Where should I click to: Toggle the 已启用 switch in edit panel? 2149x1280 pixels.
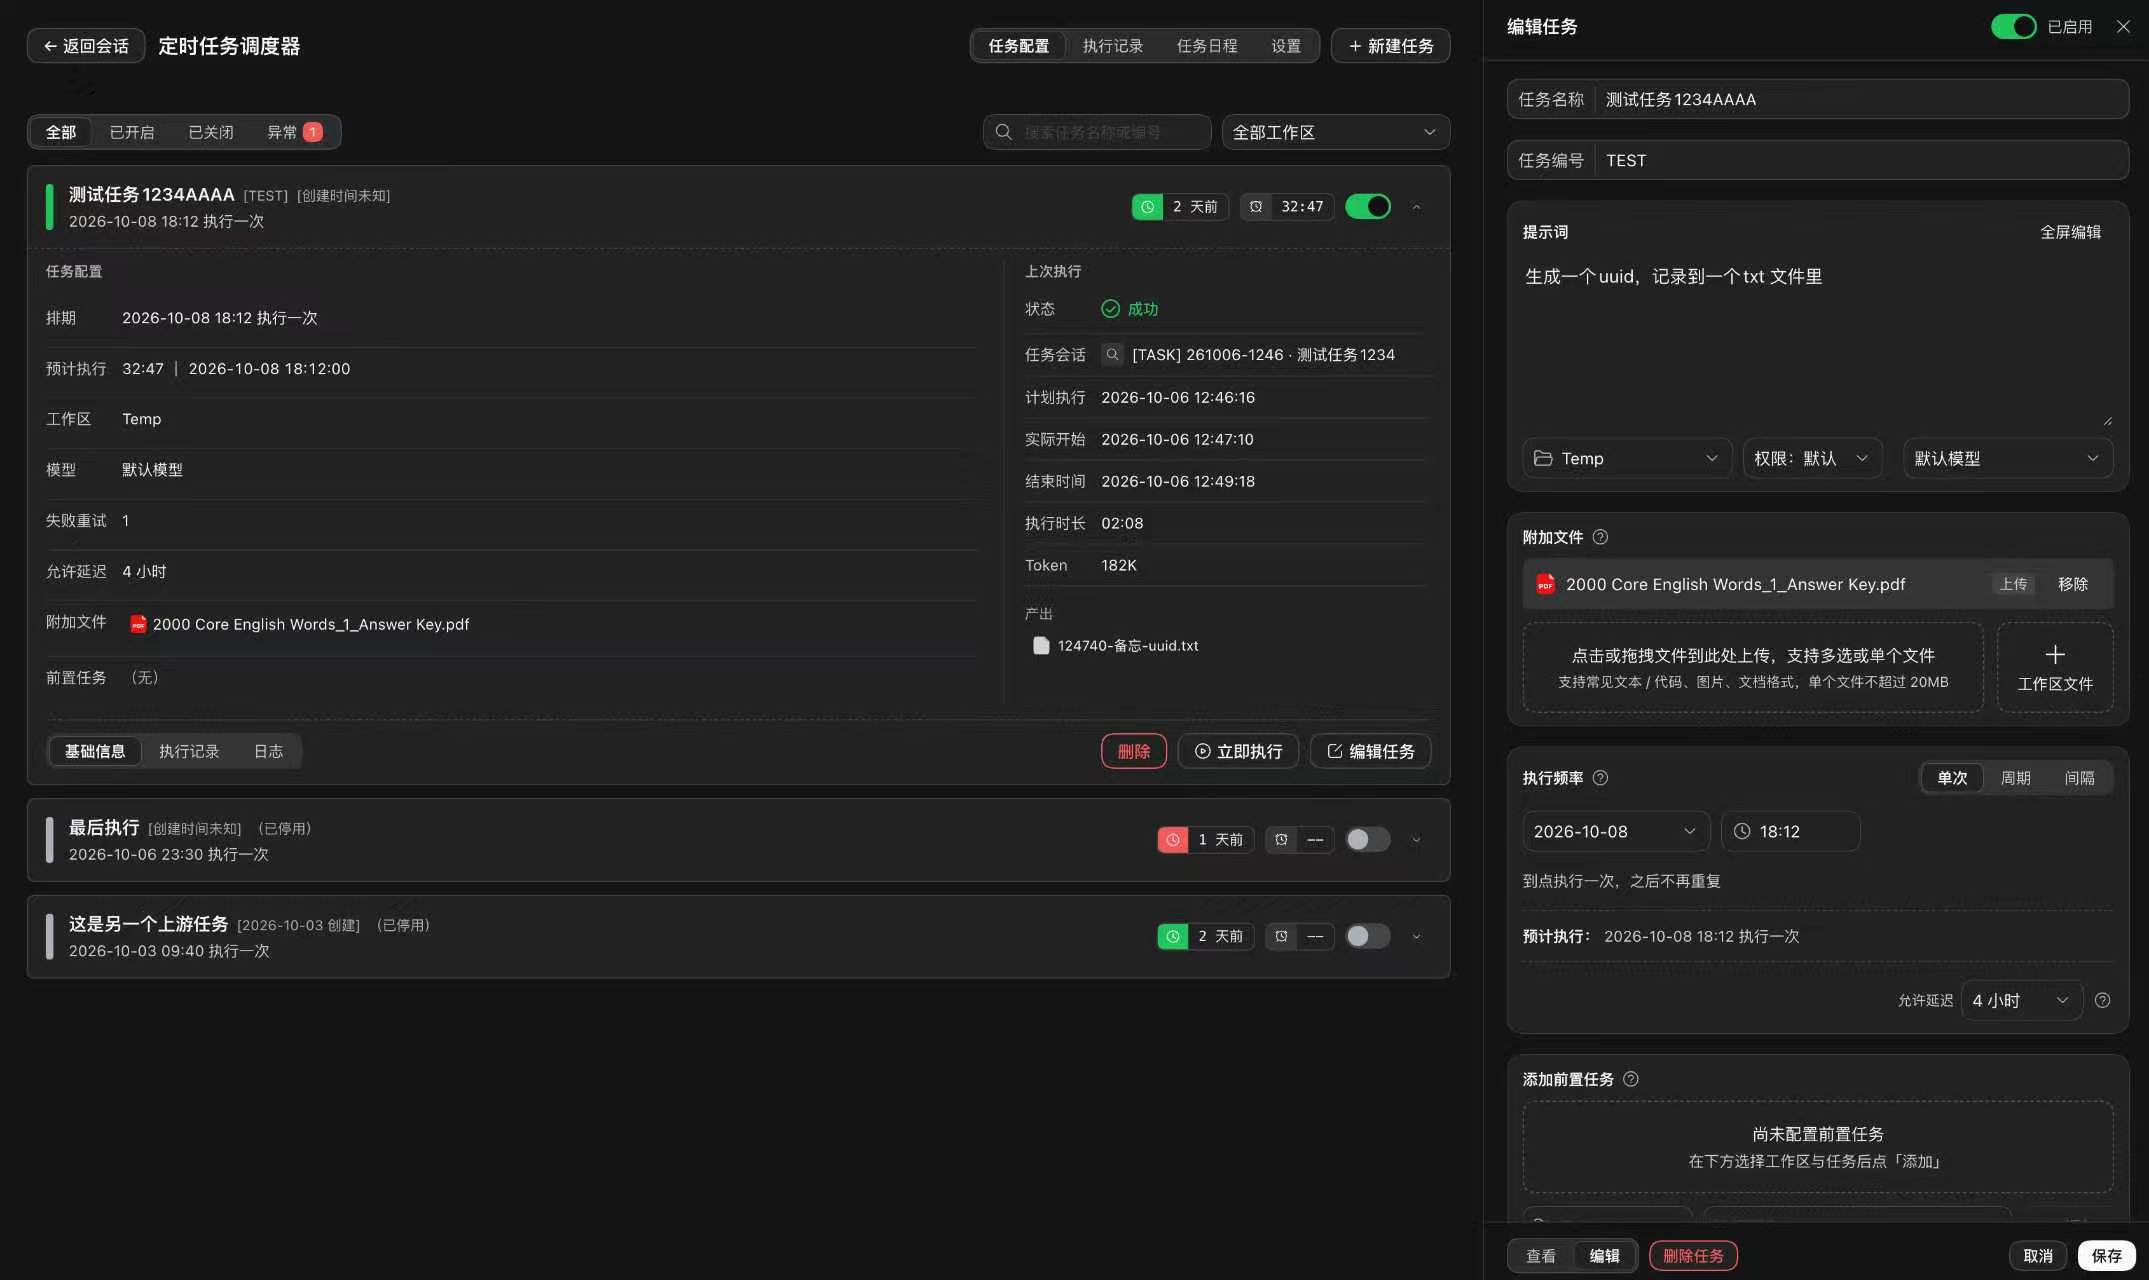point(2014,27)
